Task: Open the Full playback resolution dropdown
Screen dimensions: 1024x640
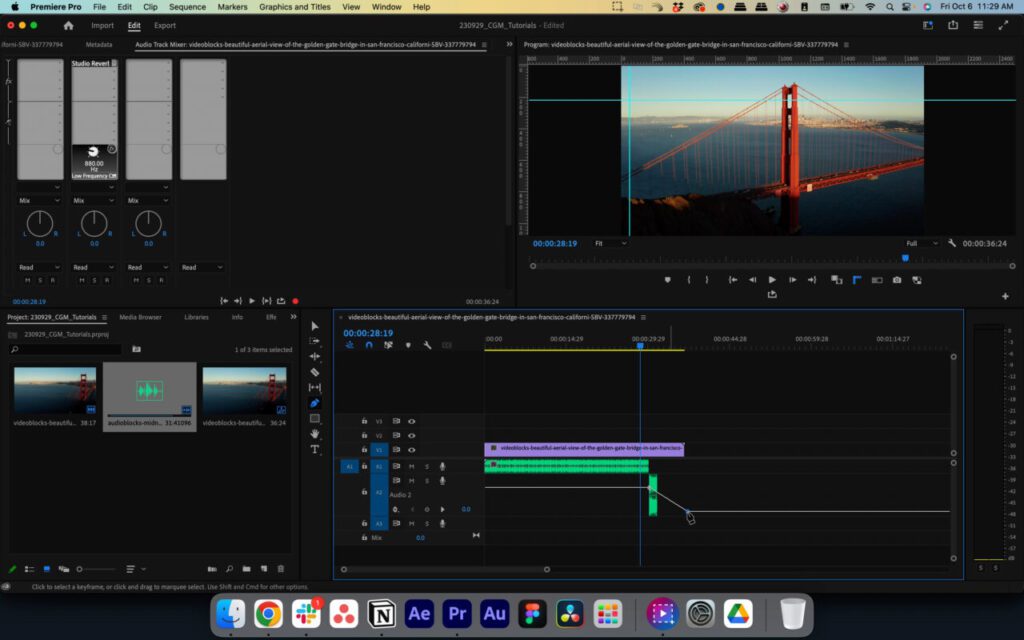Action: coord(922,243)
